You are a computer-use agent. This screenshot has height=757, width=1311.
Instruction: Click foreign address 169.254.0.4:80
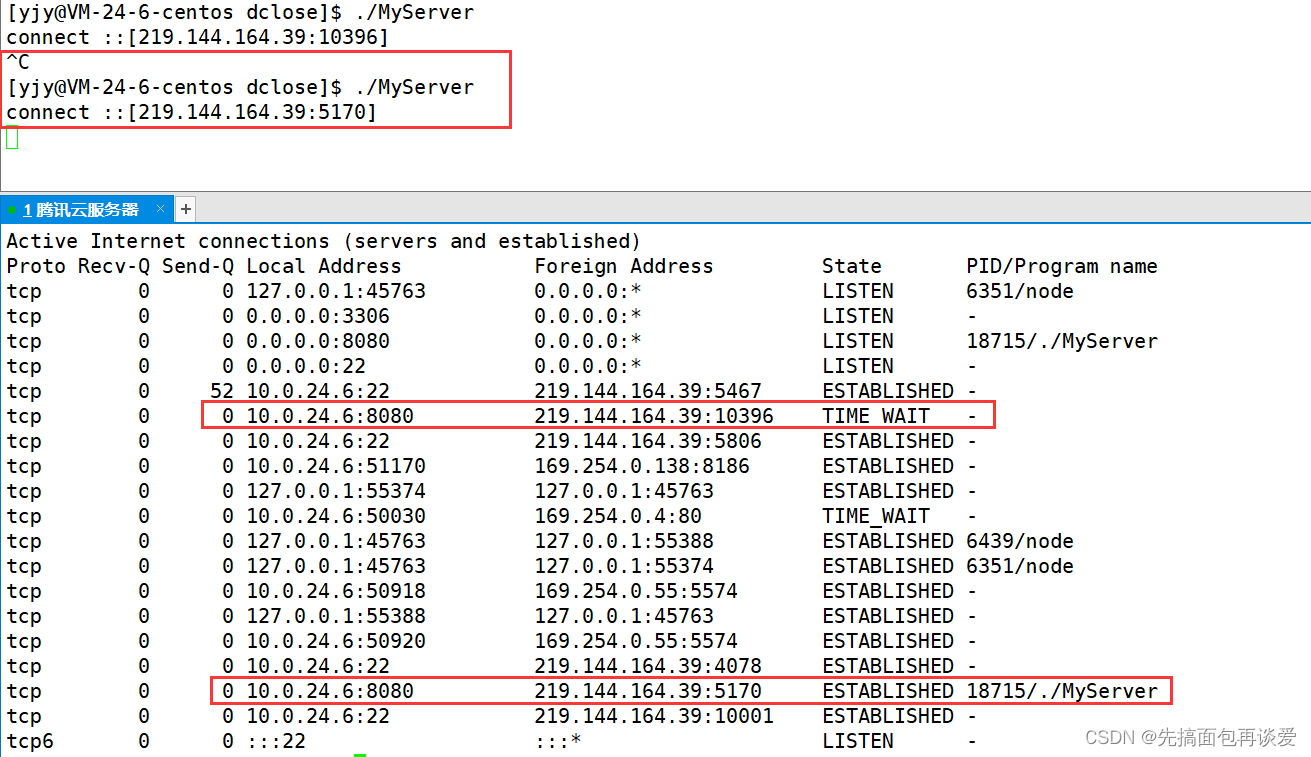(x=618, y=516)
